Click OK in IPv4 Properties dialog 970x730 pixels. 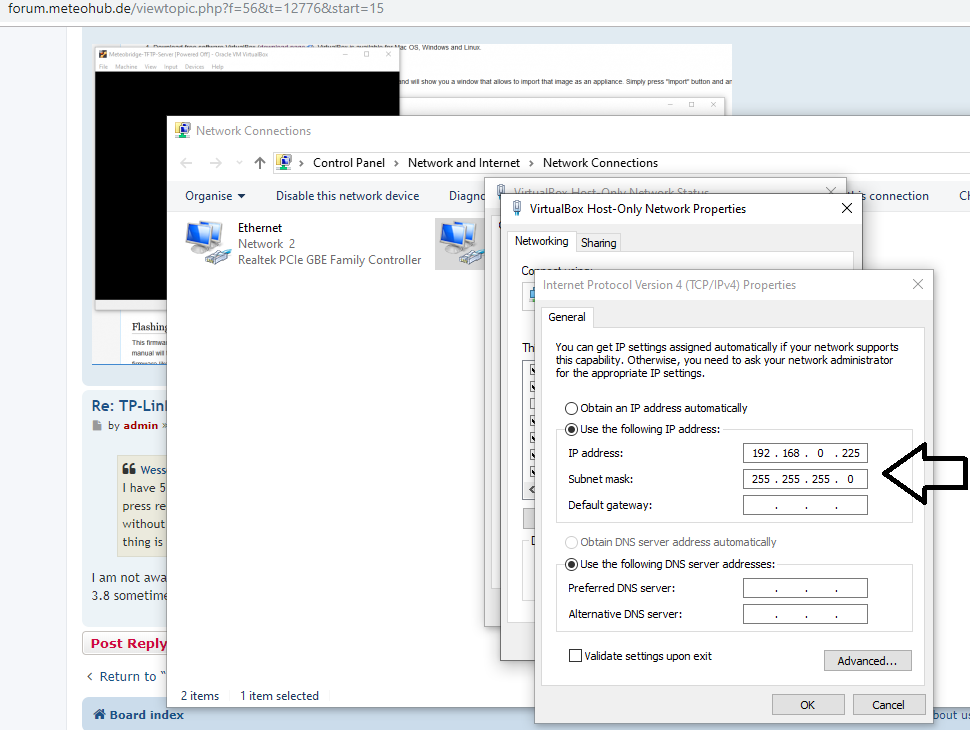click(807, 704)
